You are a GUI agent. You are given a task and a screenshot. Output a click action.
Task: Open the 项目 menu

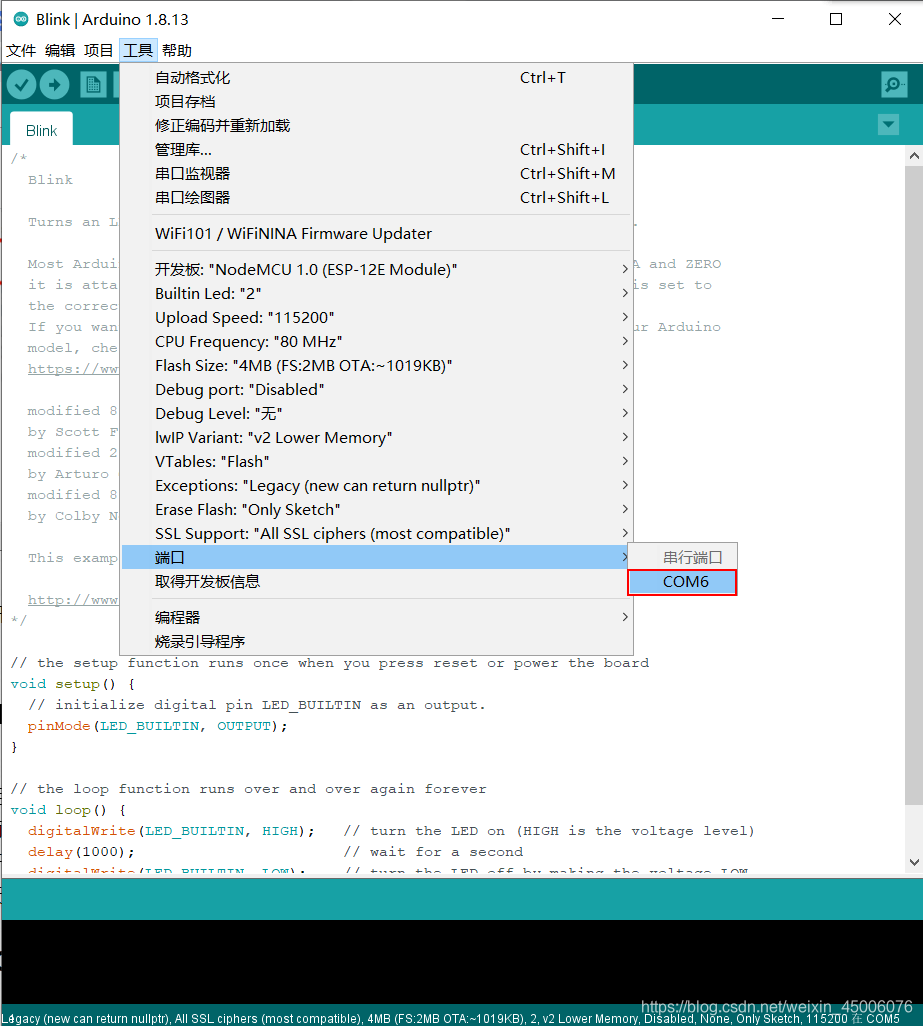tap(99, 50)
